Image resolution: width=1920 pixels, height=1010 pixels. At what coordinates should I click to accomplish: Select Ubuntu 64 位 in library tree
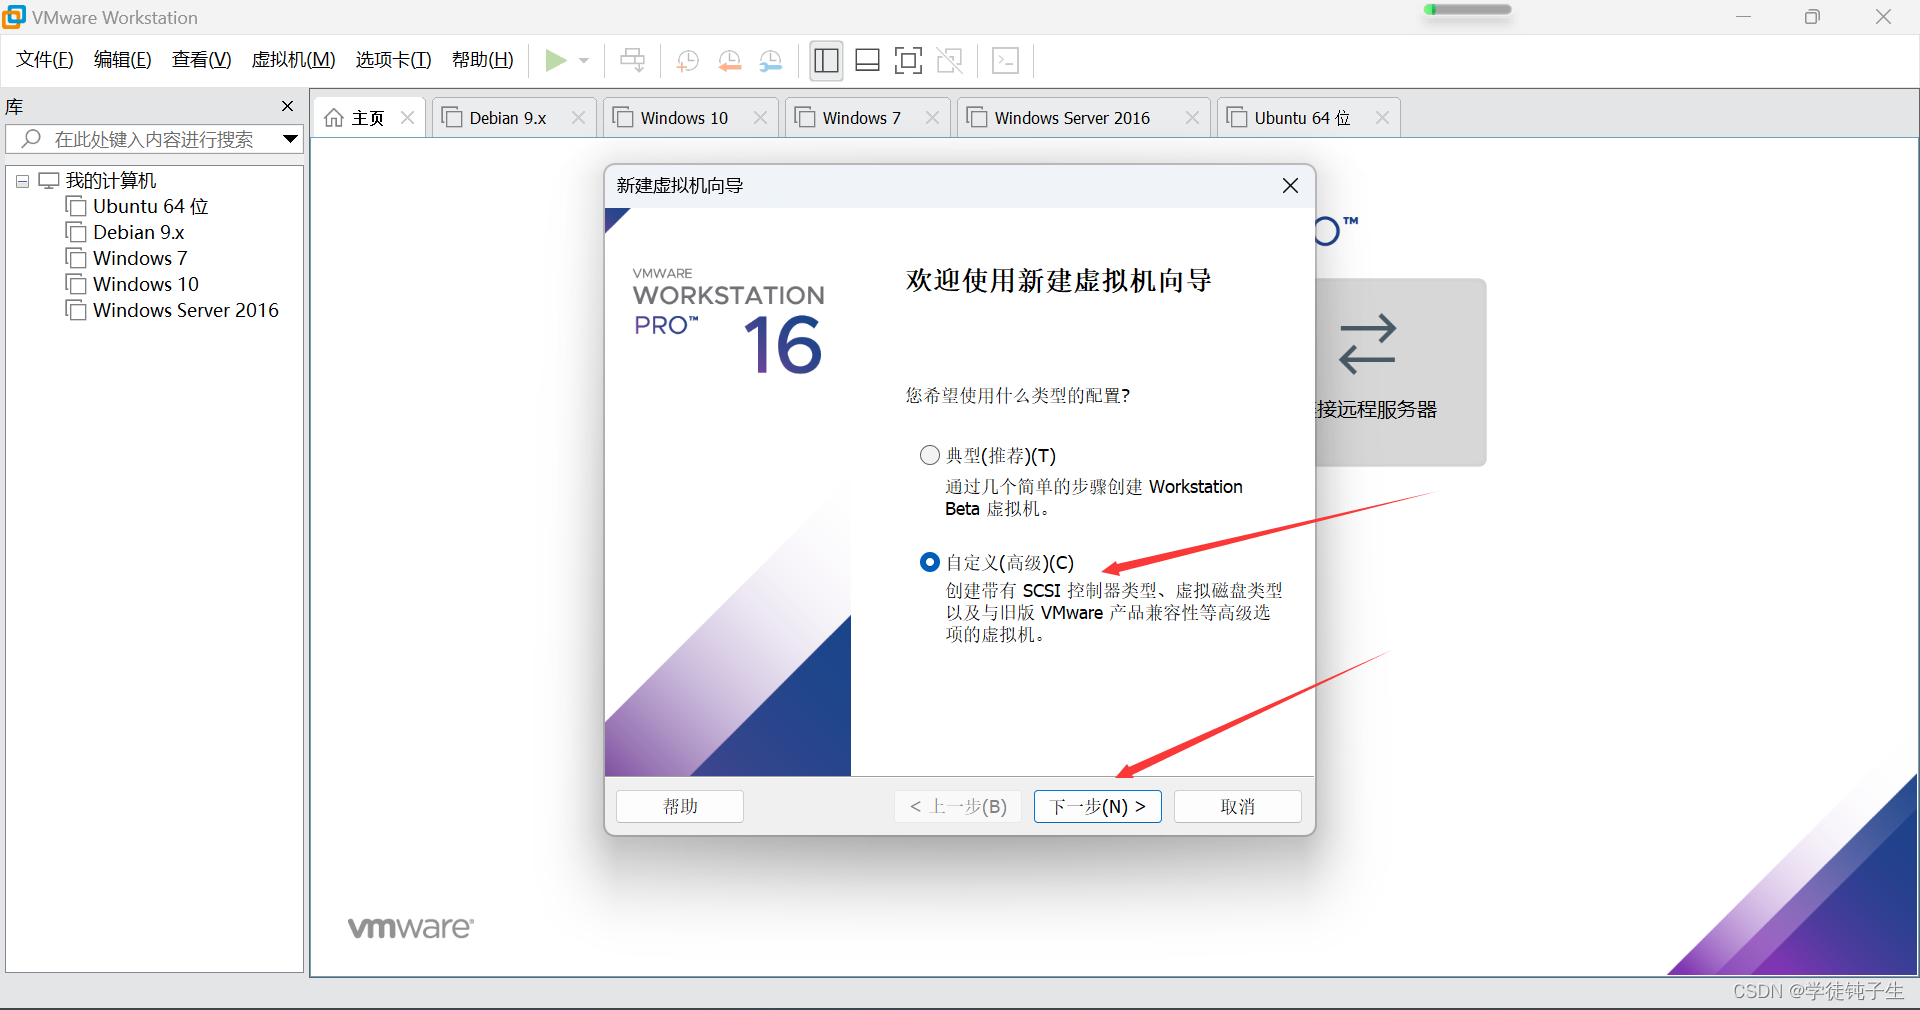pyautogui.click(x=150, y=206)
